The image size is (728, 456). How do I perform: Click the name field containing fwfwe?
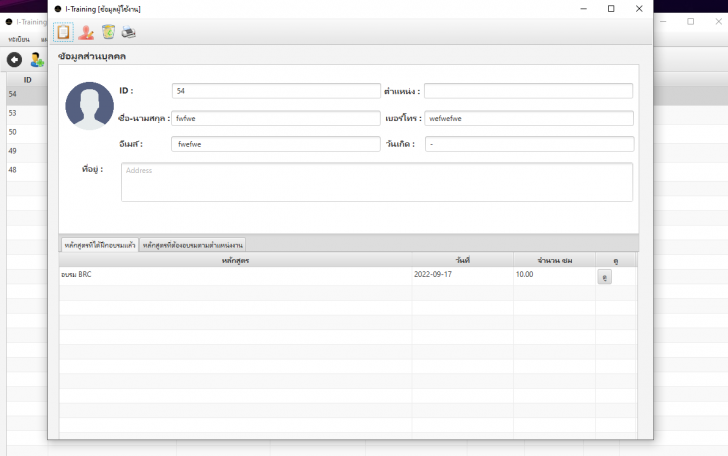[276, 118]
